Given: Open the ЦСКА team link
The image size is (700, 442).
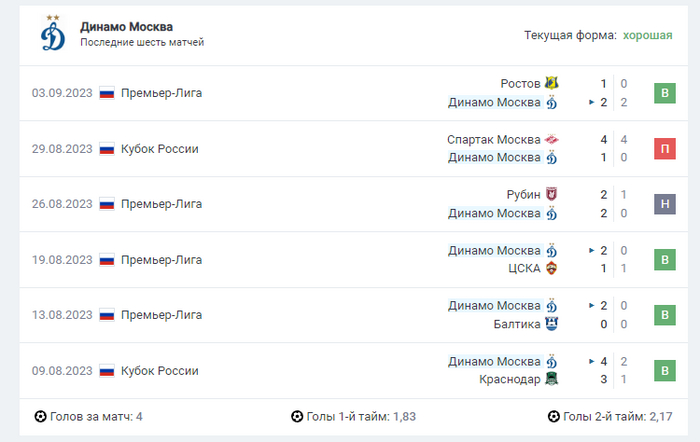Looking at the screenshot, I should coord(524,268).
